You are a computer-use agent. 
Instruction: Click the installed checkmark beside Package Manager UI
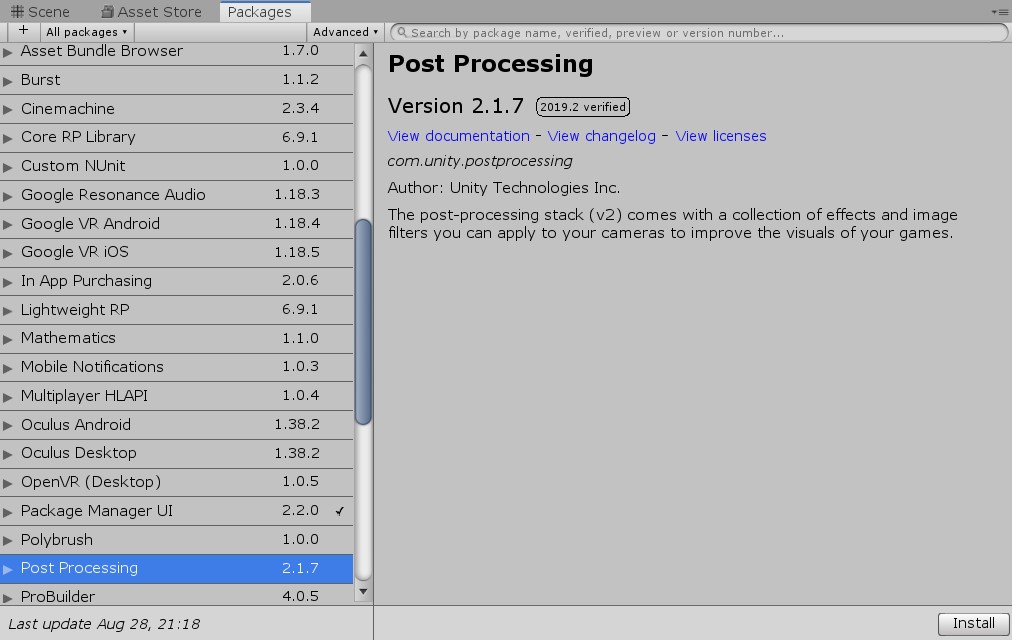339,511
